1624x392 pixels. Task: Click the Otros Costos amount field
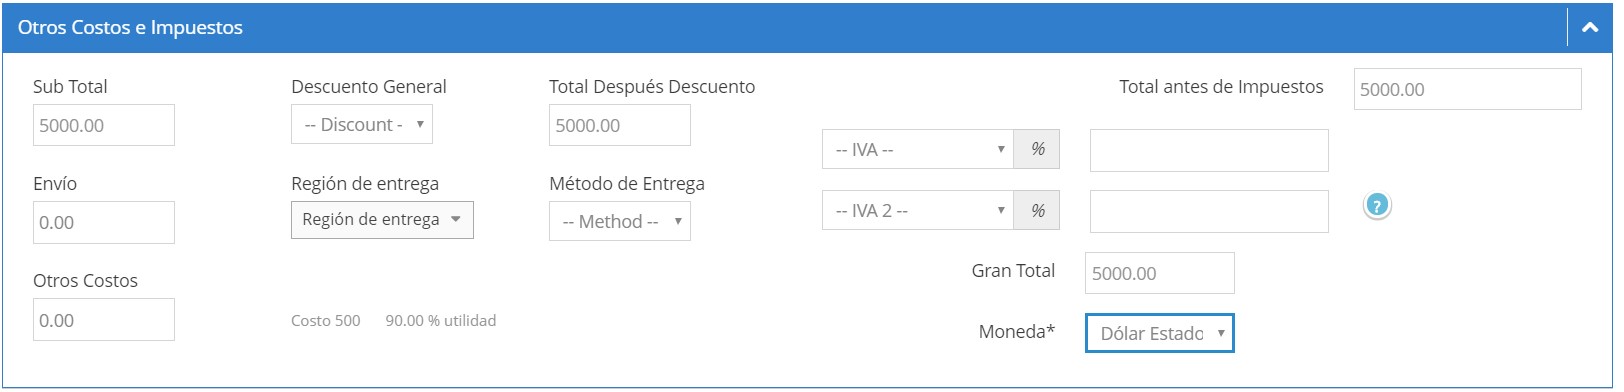pos(104,320)
